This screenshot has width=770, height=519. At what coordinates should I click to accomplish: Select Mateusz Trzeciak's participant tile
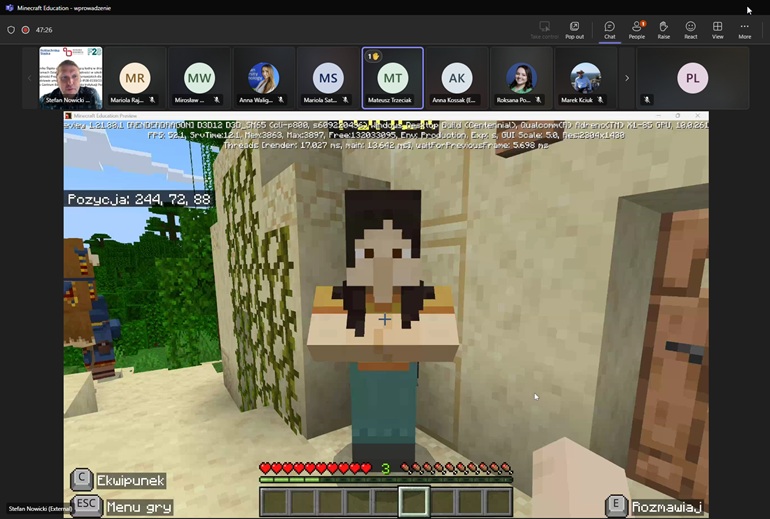[392, 78]
